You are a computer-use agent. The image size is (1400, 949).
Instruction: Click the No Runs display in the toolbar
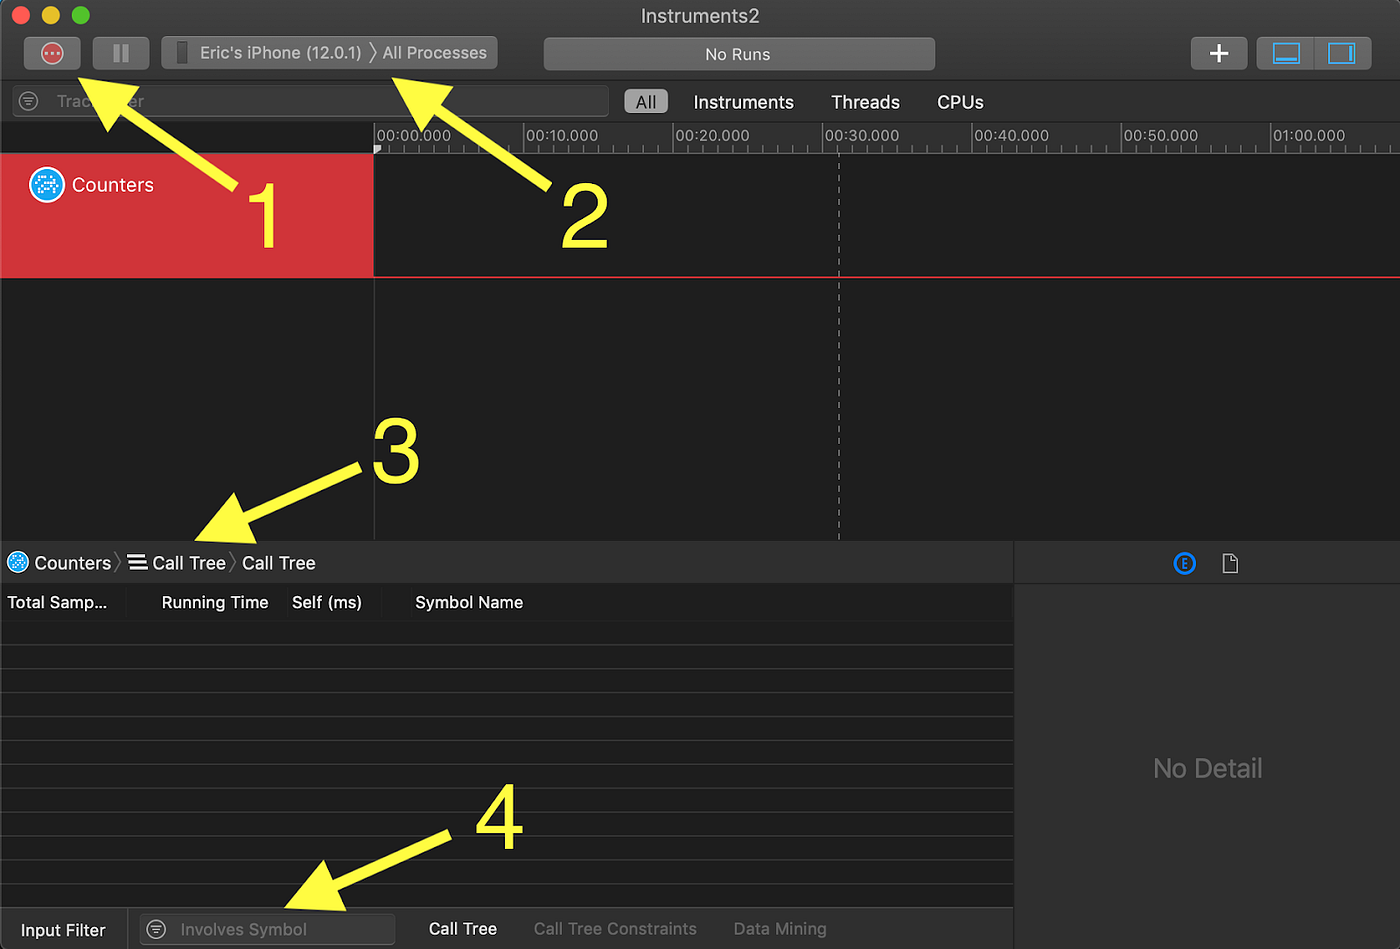(x=739, y=53)
